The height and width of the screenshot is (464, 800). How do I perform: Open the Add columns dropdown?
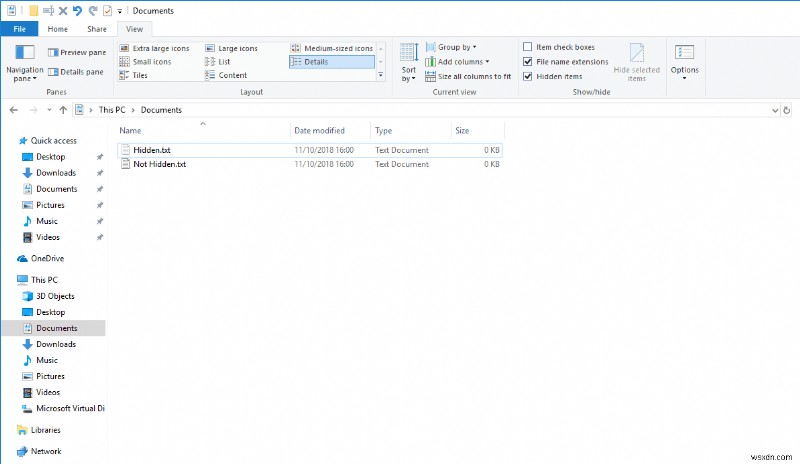pos(458,62)
